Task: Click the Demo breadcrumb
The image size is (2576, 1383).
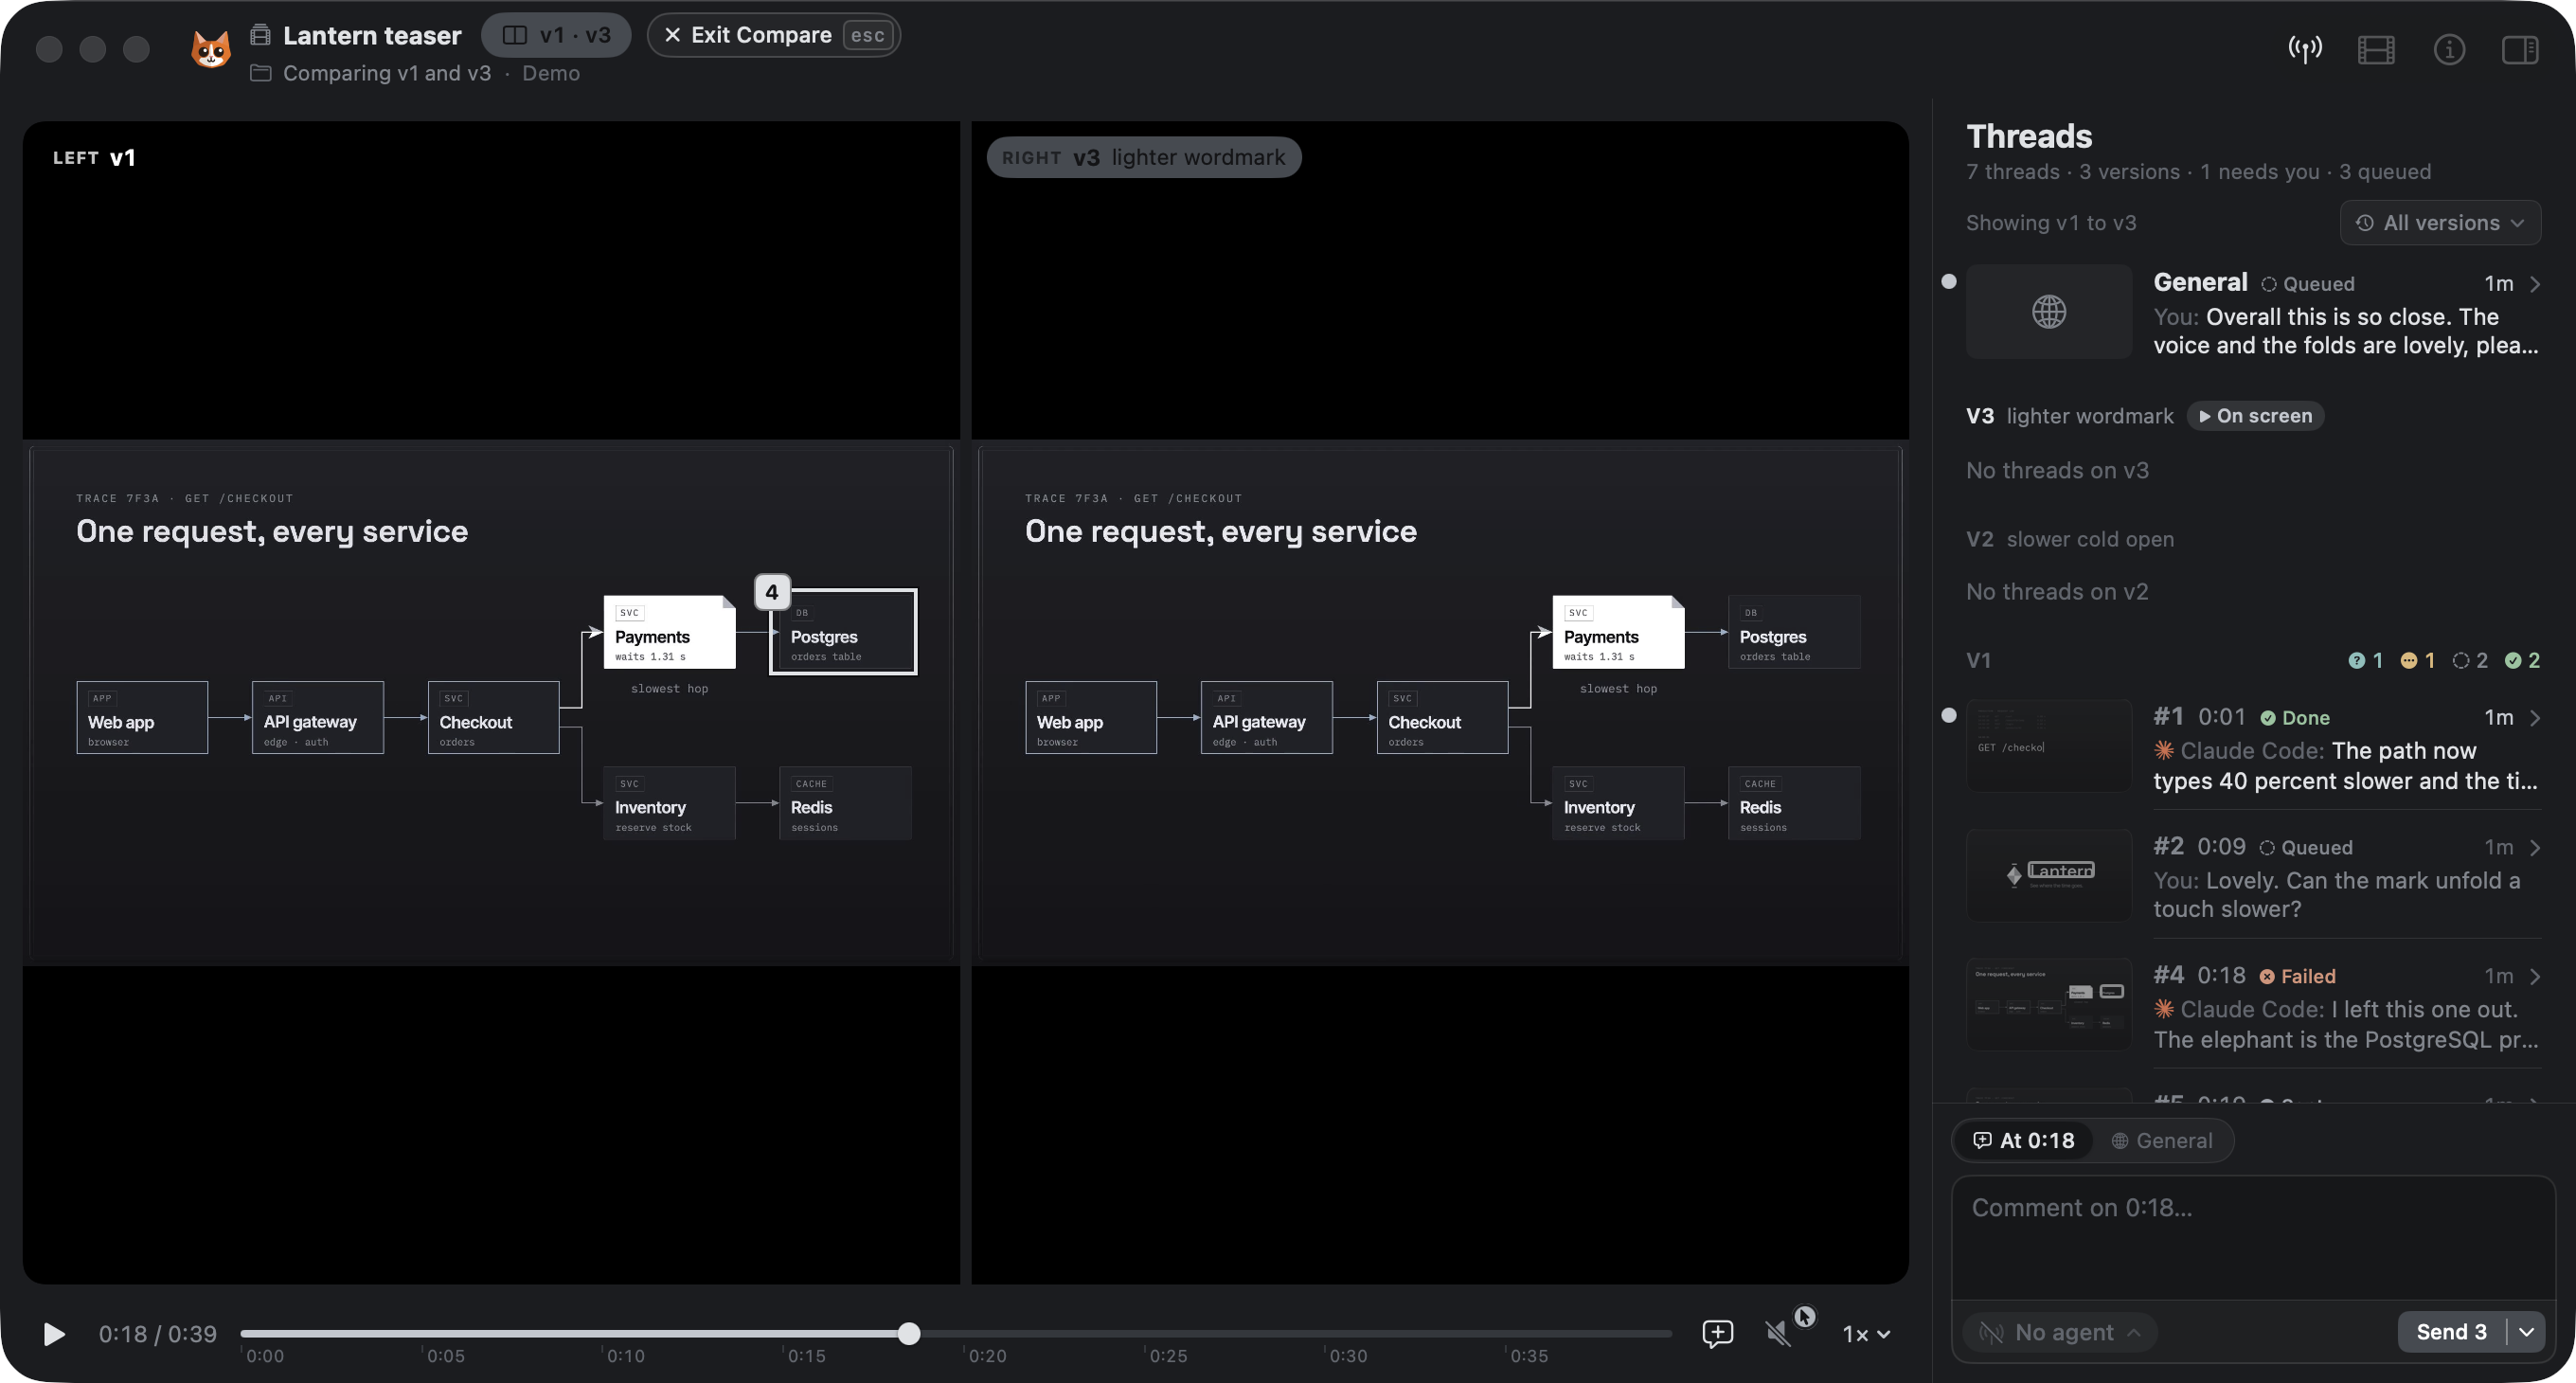Action: [x=550, y=73]
